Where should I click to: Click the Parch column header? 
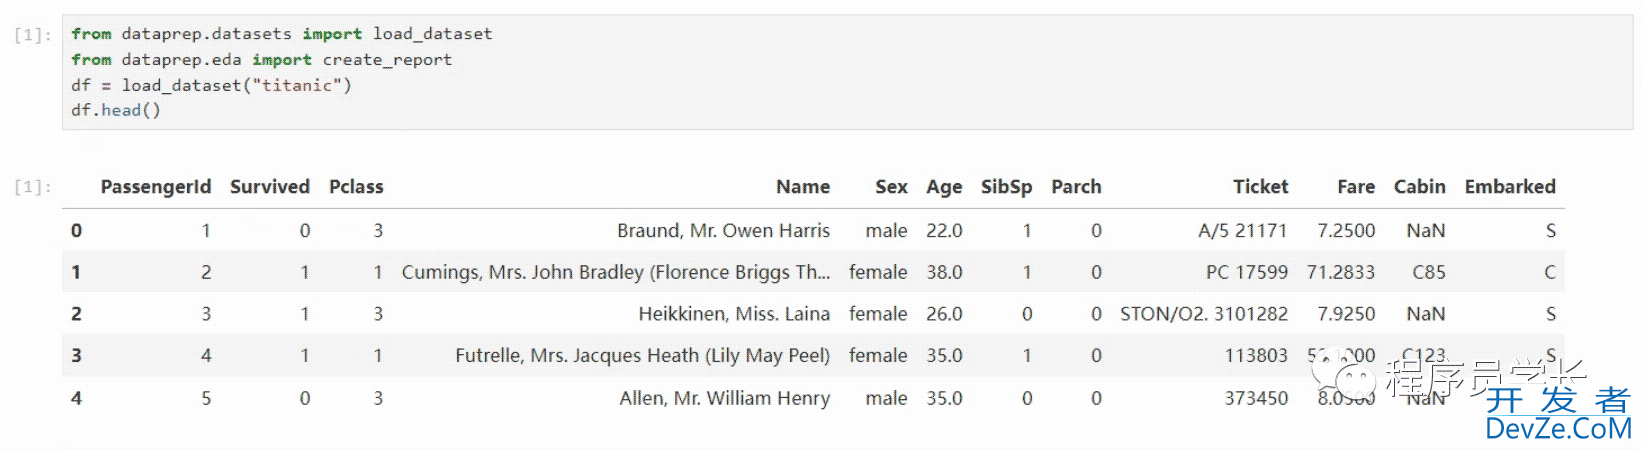1076,187
